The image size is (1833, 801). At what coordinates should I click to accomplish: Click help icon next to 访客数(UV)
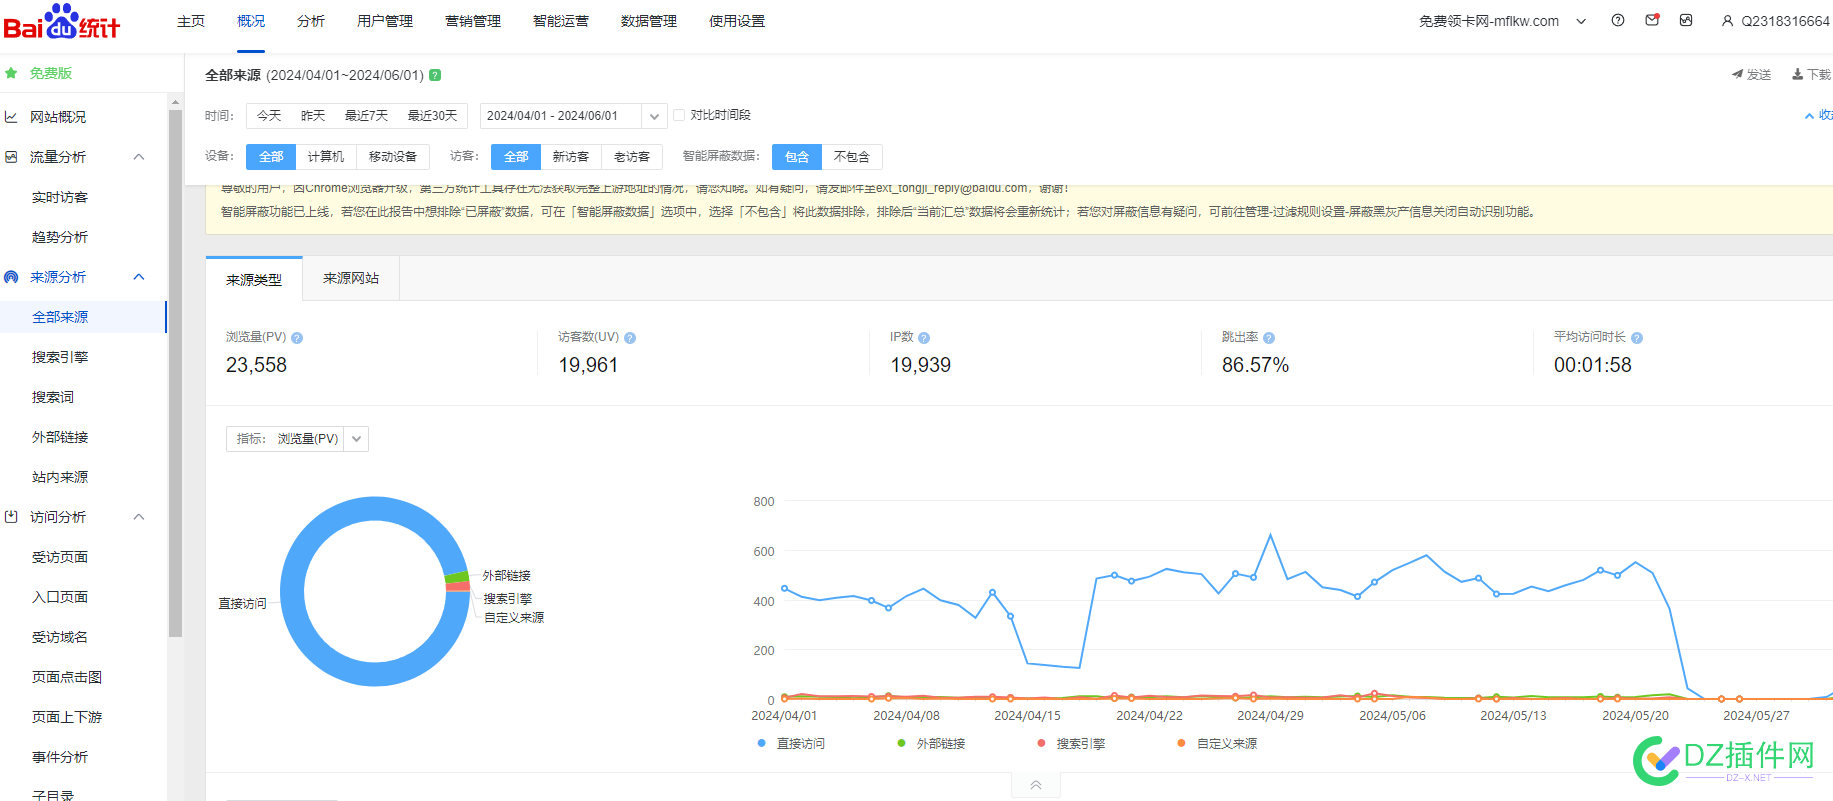[x=630, y=338]
